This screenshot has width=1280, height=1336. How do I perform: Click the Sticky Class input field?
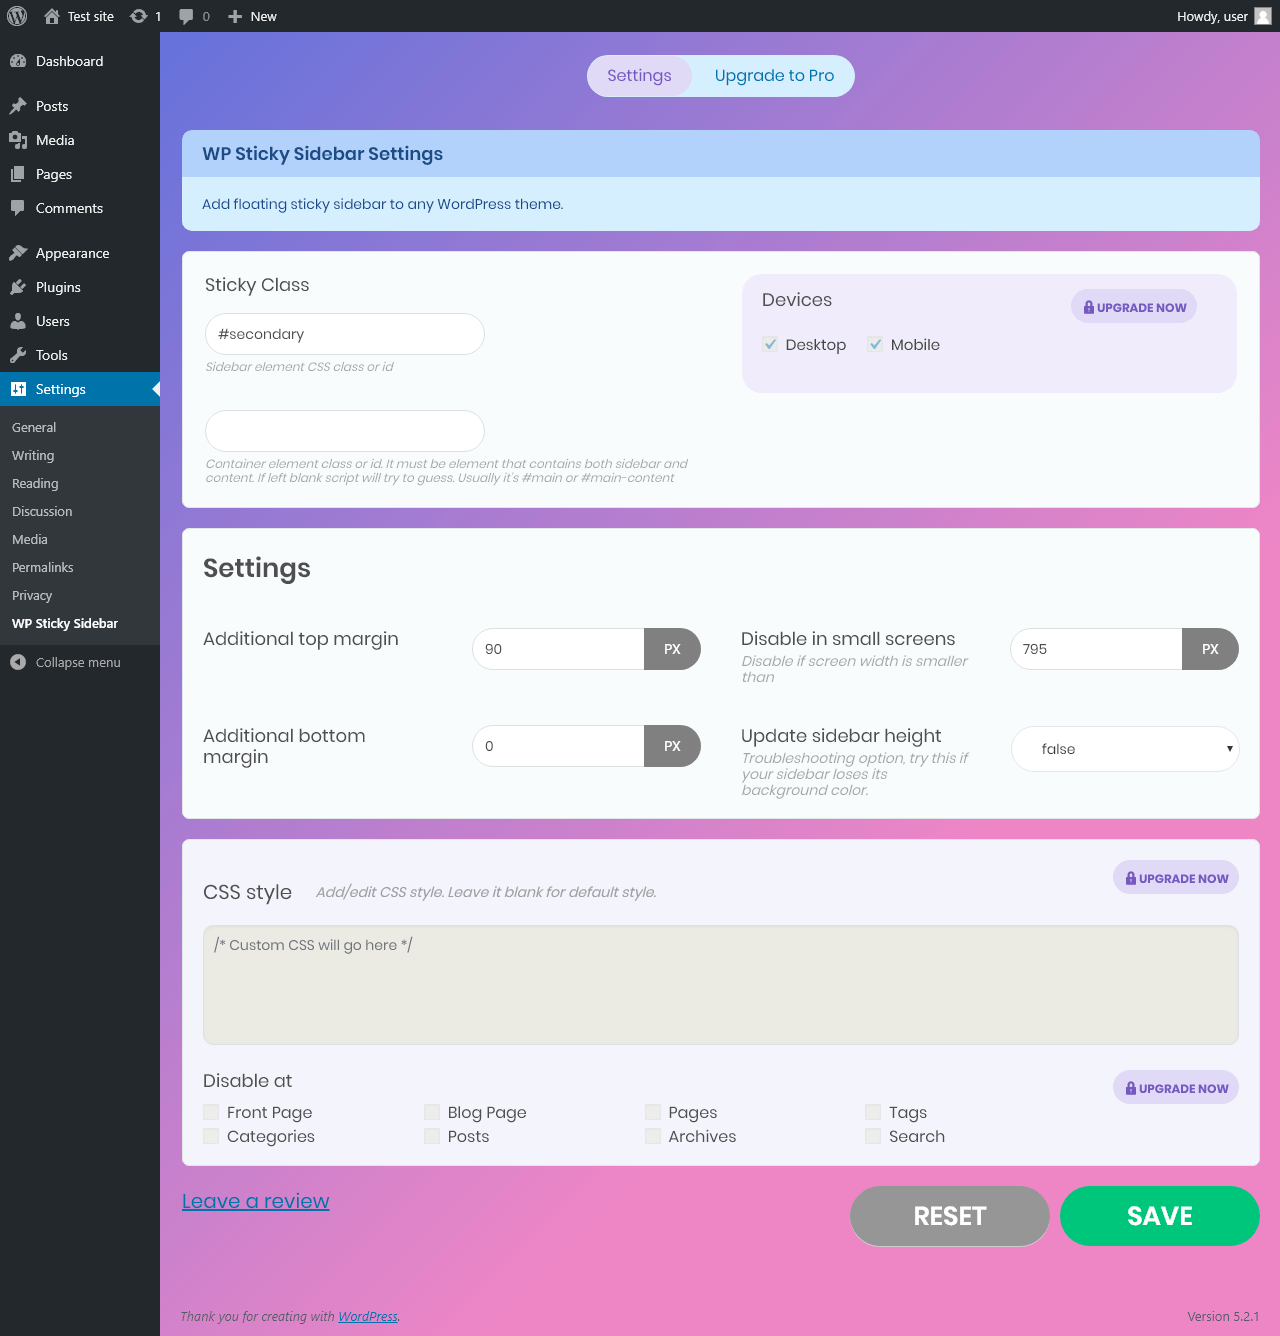pyautogui.click(x=345, y=334)
